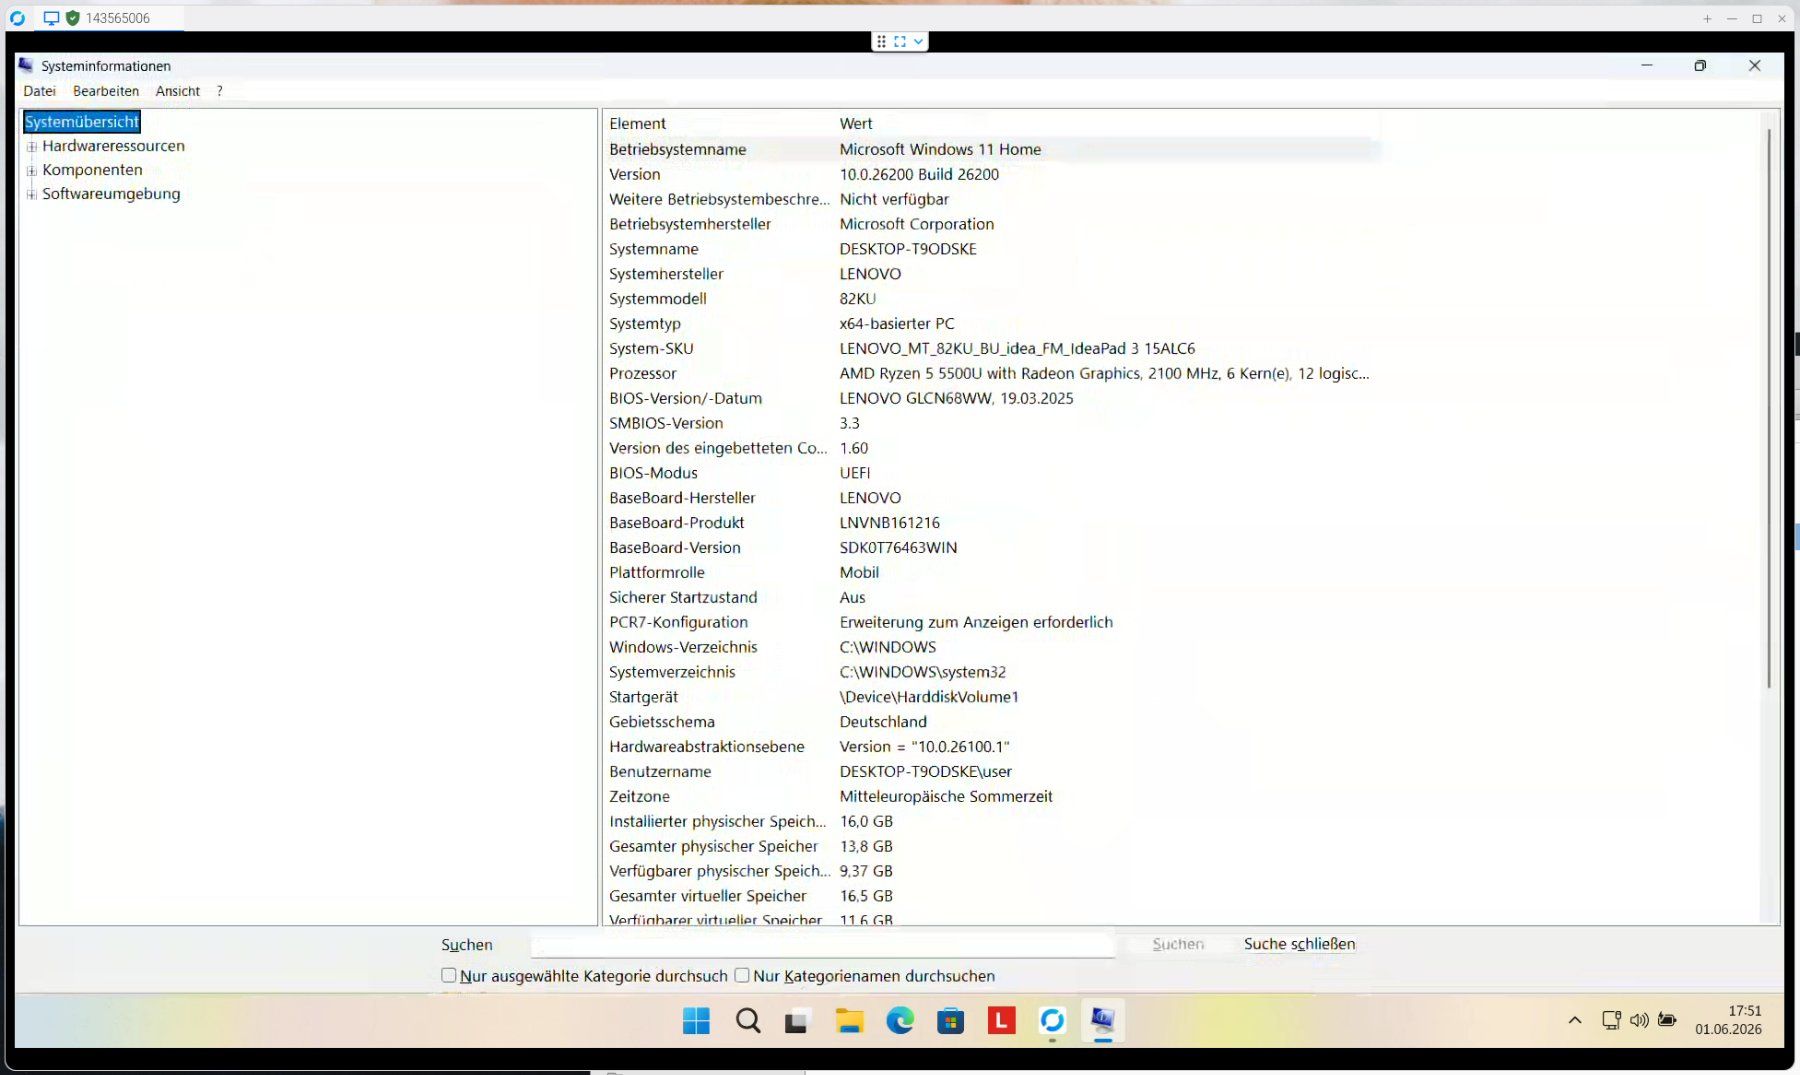Select the Komponenten tree label

[x=92, y=170]
